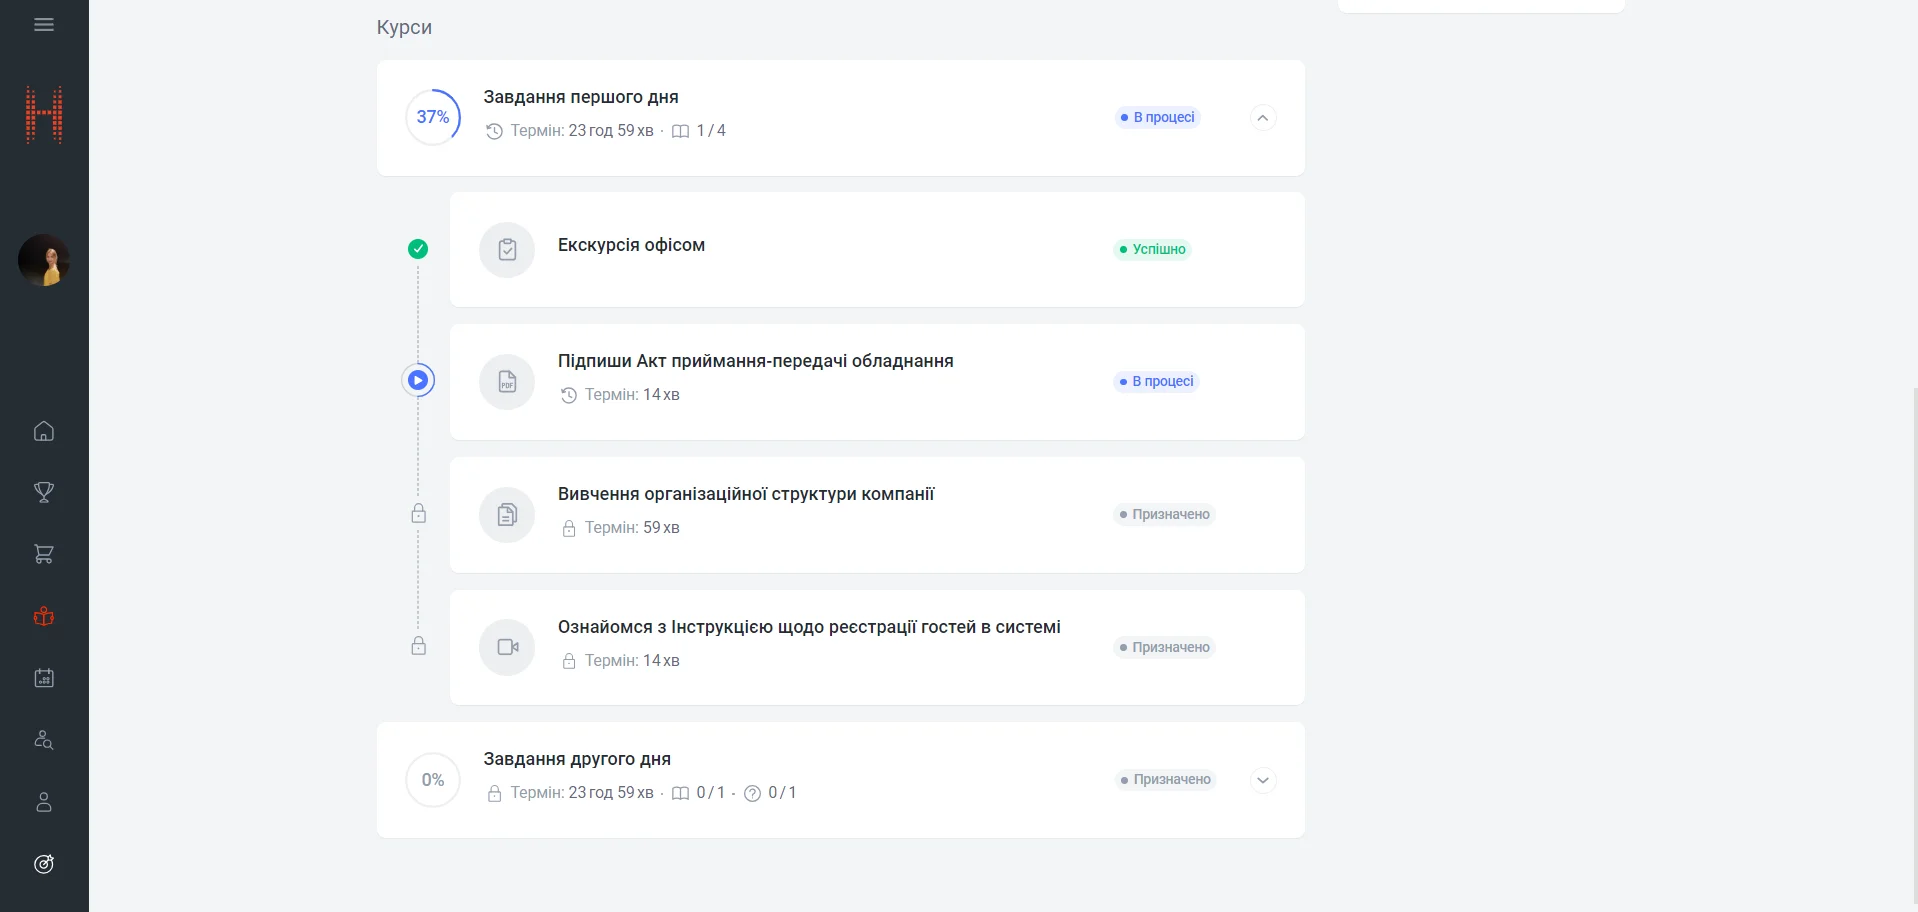Image resolution: width=1918 pixels, height=912 pixels.
Task: Open the shopping cart store icon
Action: click(x=44, y=554)
